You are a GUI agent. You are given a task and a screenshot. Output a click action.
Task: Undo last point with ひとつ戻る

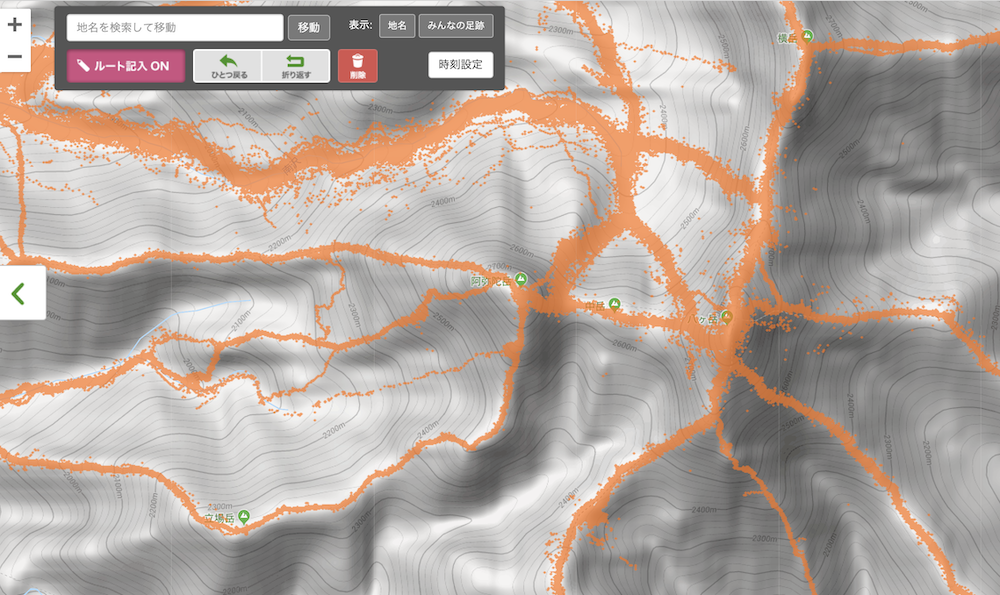pos(228,66)
